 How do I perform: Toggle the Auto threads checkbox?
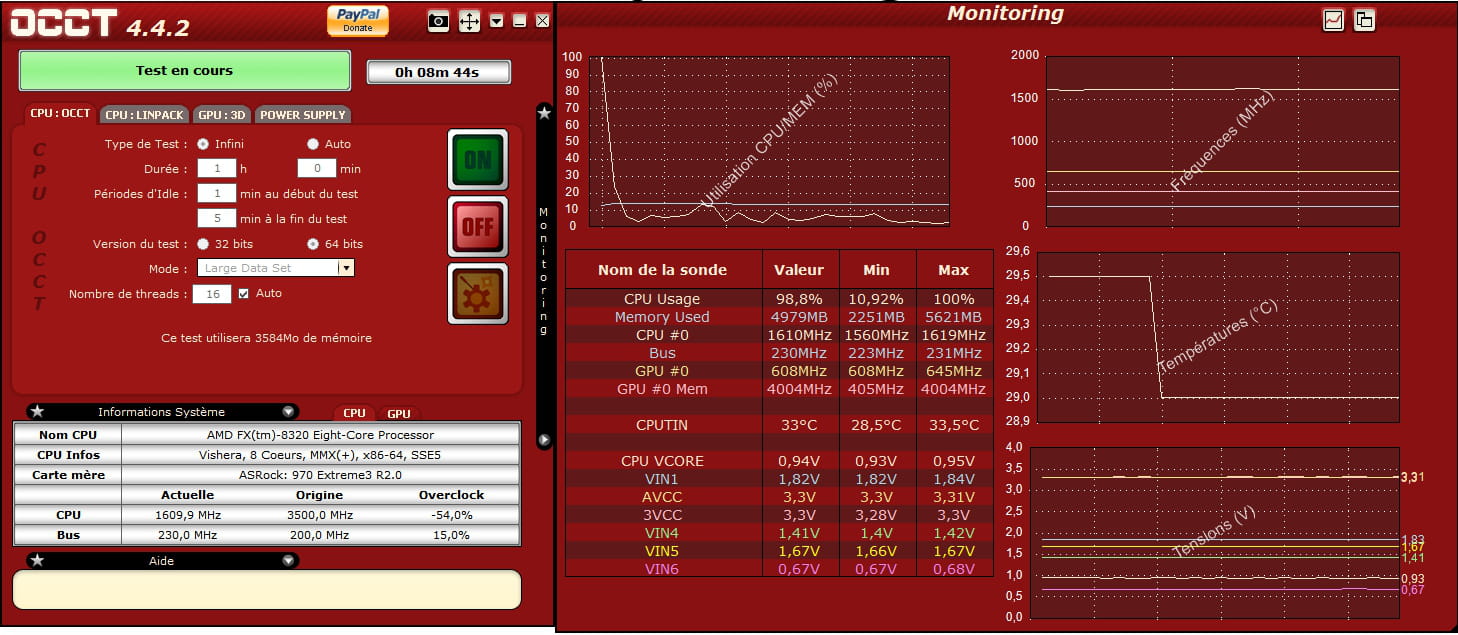click(x=243, y=294)
